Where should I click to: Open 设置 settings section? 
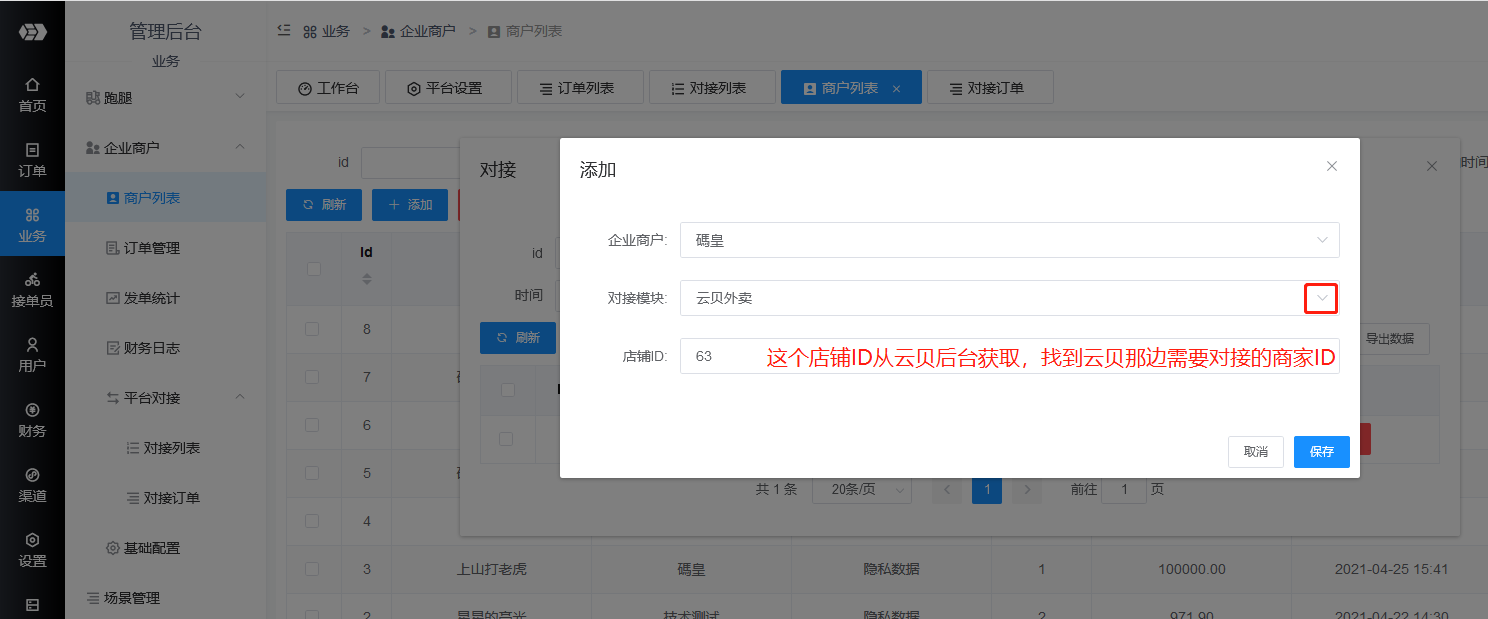point(32,549)
